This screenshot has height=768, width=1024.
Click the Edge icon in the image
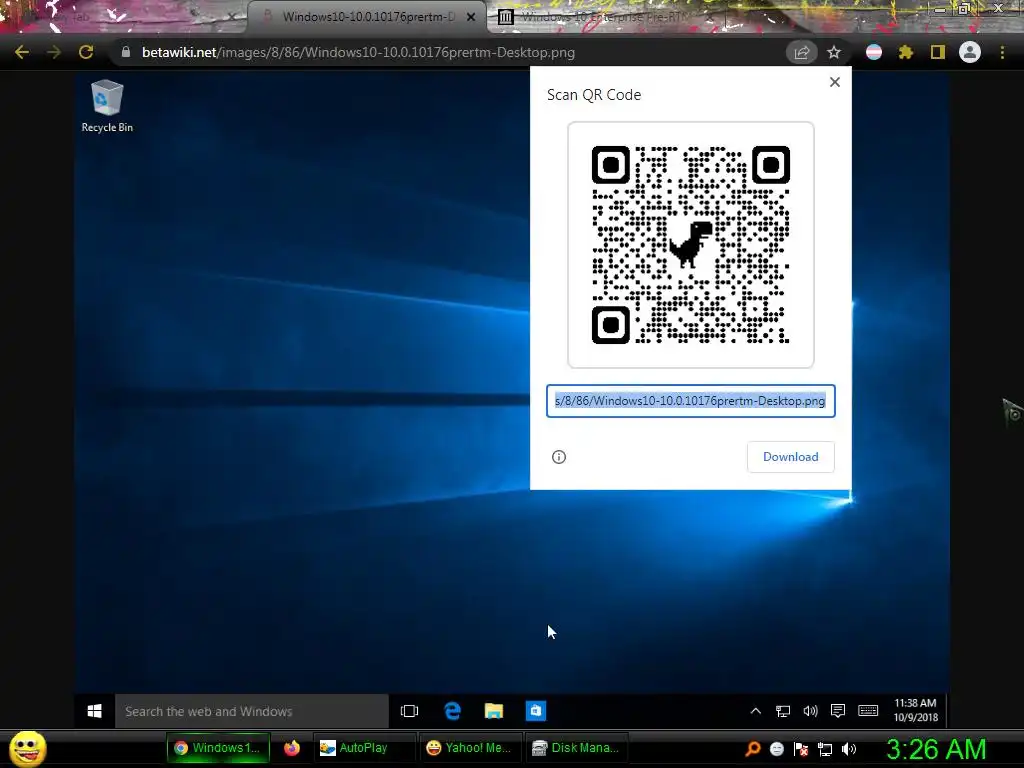point(452,711)
